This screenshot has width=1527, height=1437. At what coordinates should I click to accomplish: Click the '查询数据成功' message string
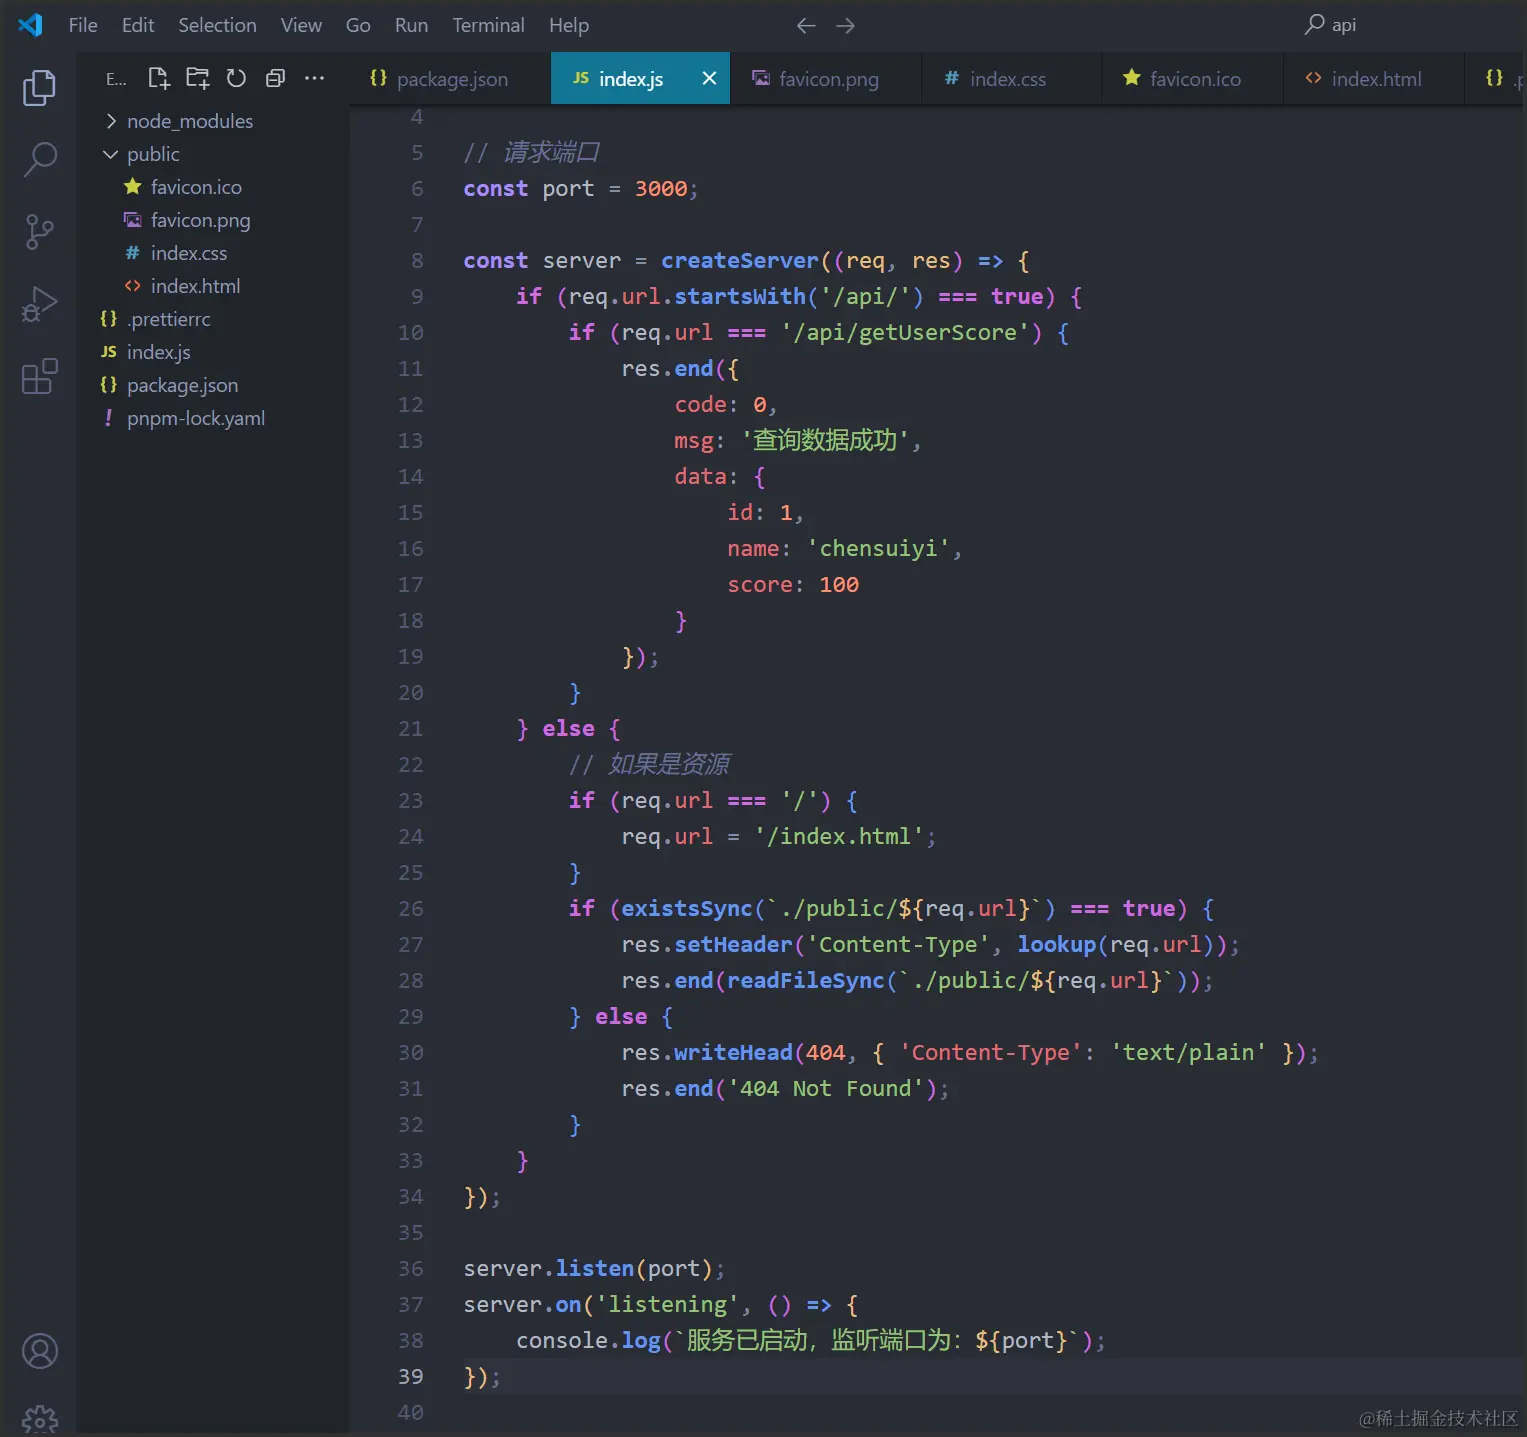825,440
